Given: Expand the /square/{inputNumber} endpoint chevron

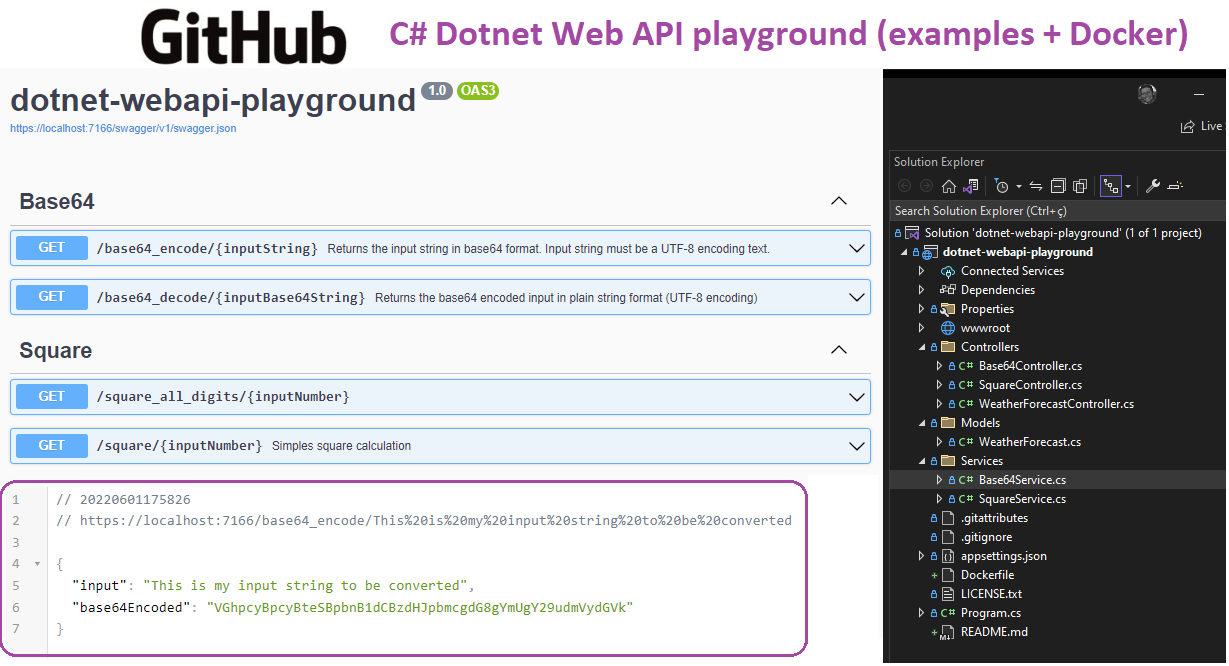Looking at the screenshot, I should (x=856, y=446).
